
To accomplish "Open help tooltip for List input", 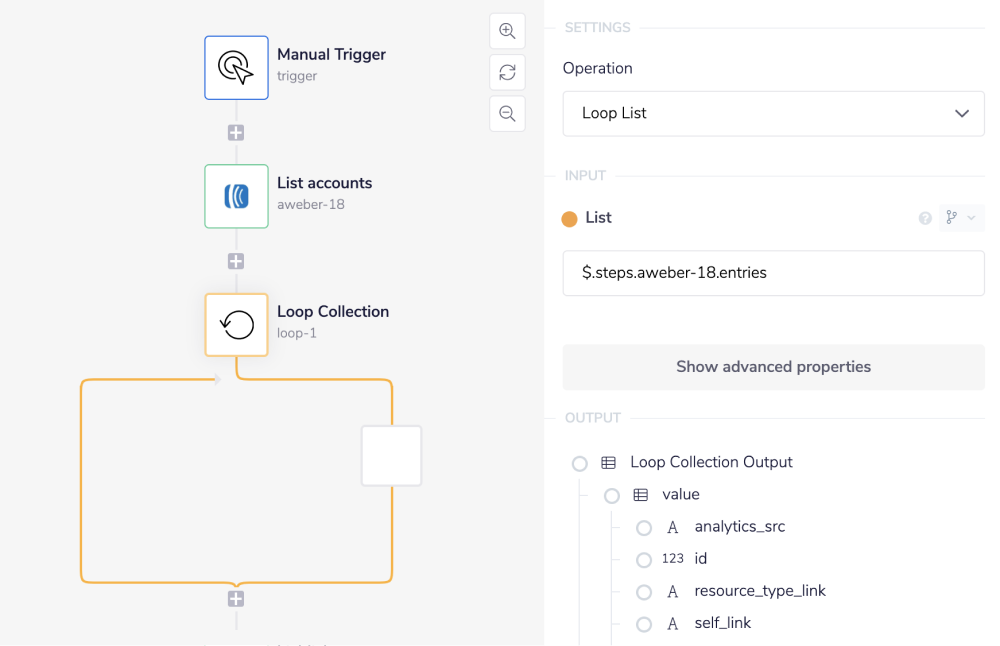I will 925,218.
